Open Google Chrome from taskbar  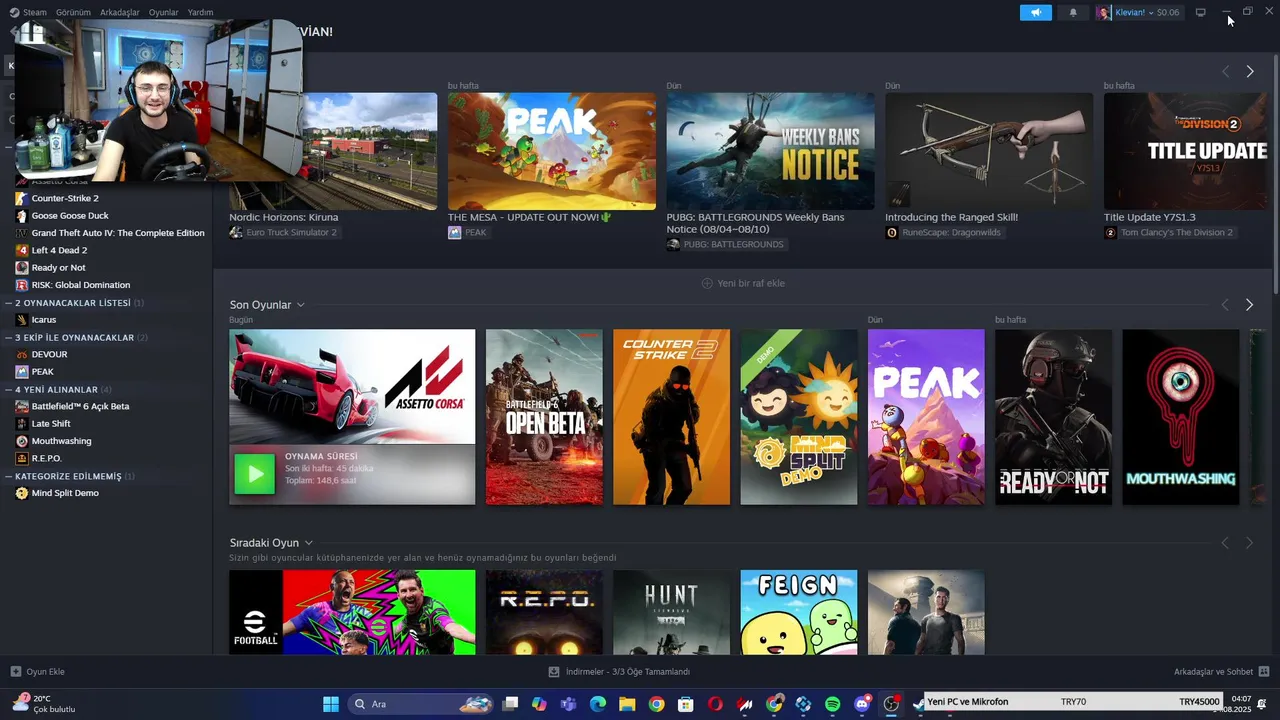[x=656, y=704]
